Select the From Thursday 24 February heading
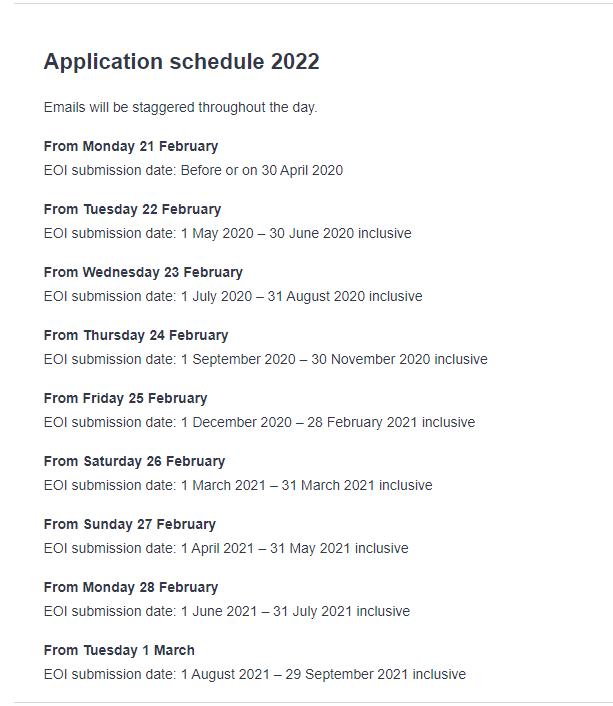 pyautogui.click(x=136, y=335)
